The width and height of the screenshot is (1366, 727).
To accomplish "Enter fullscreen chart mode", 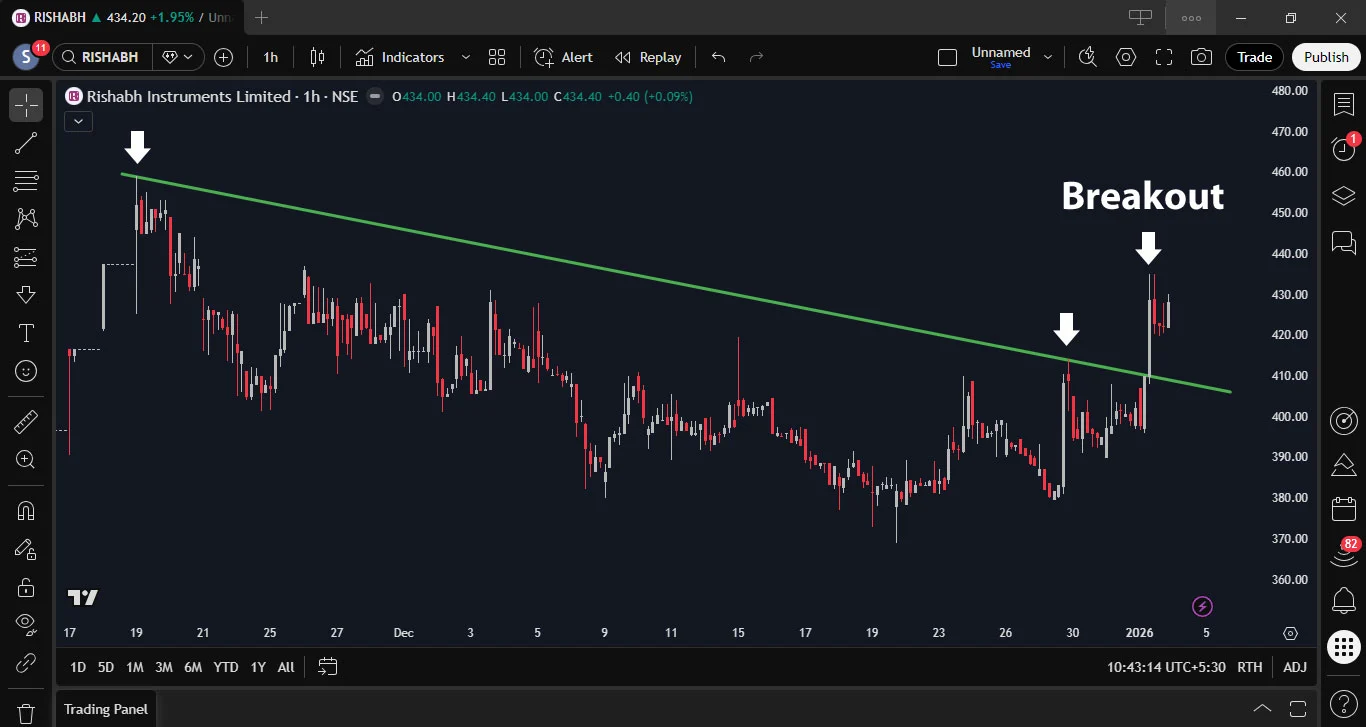I will [x=1164, y=57].
